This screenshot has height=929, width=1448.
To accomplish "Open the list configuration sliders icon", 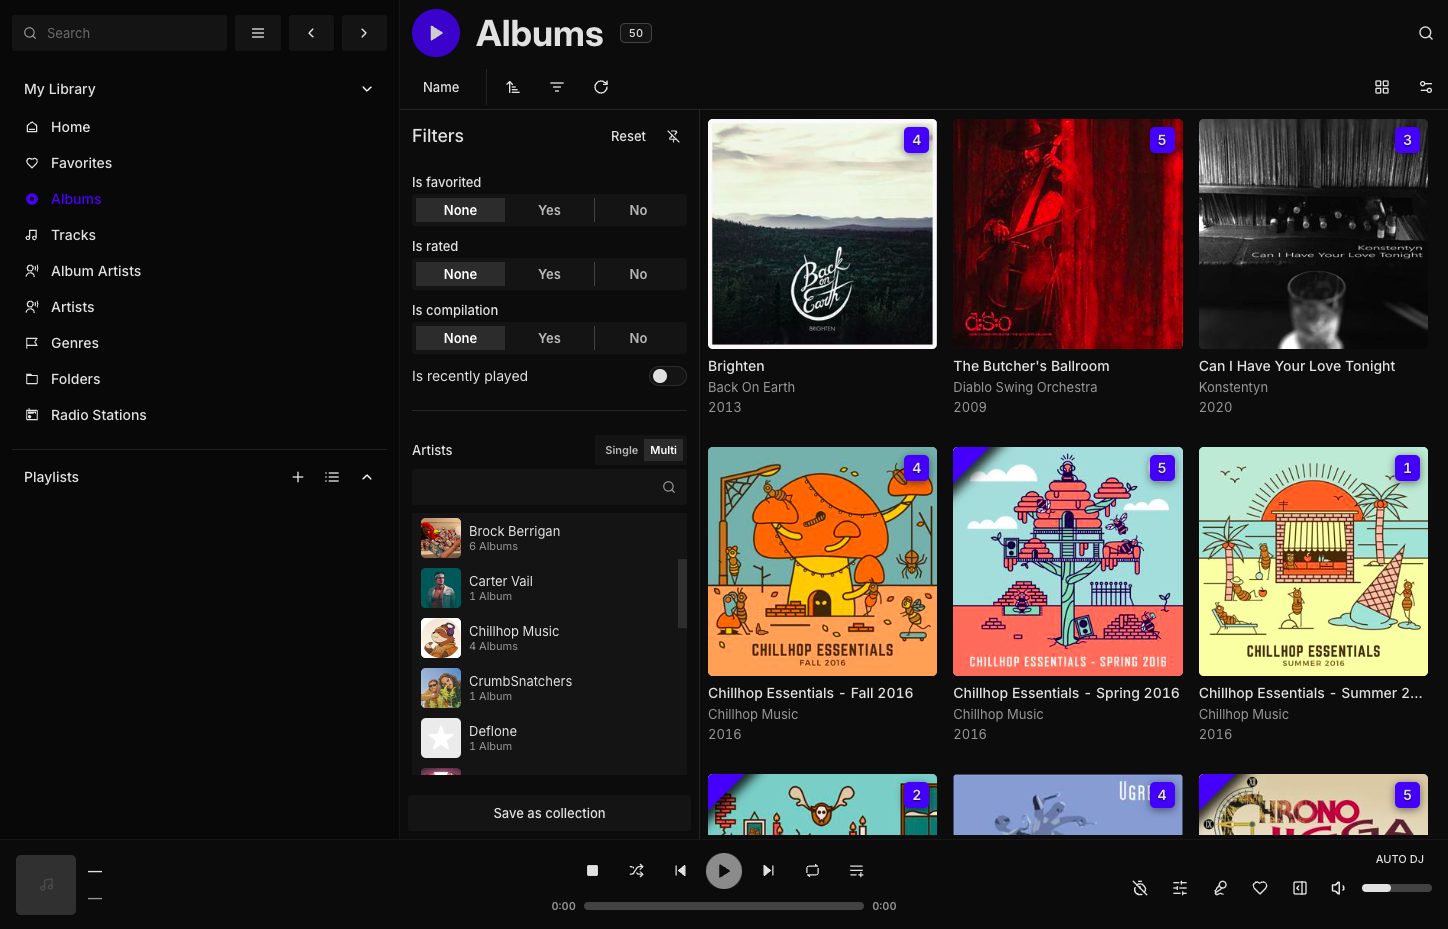I will coord(1426,87).
